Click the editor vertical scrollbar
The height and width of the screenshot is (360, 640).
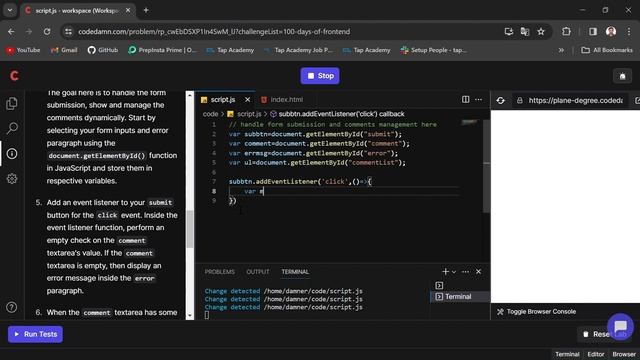(486, 166)
